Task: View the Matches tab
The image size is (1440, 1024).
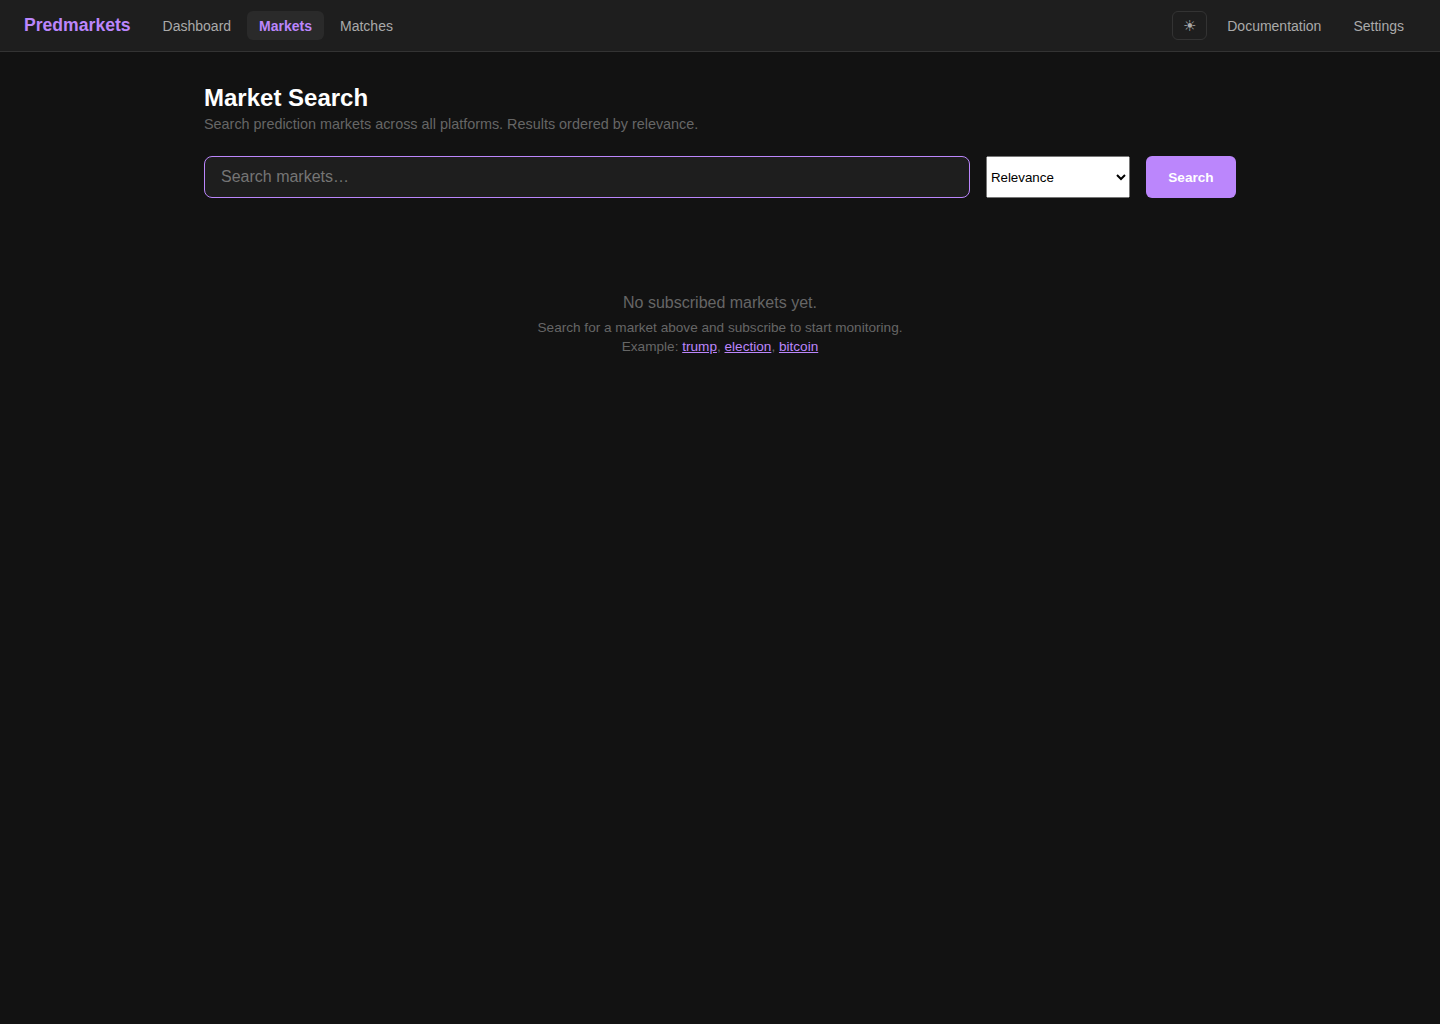Action: 366,26
